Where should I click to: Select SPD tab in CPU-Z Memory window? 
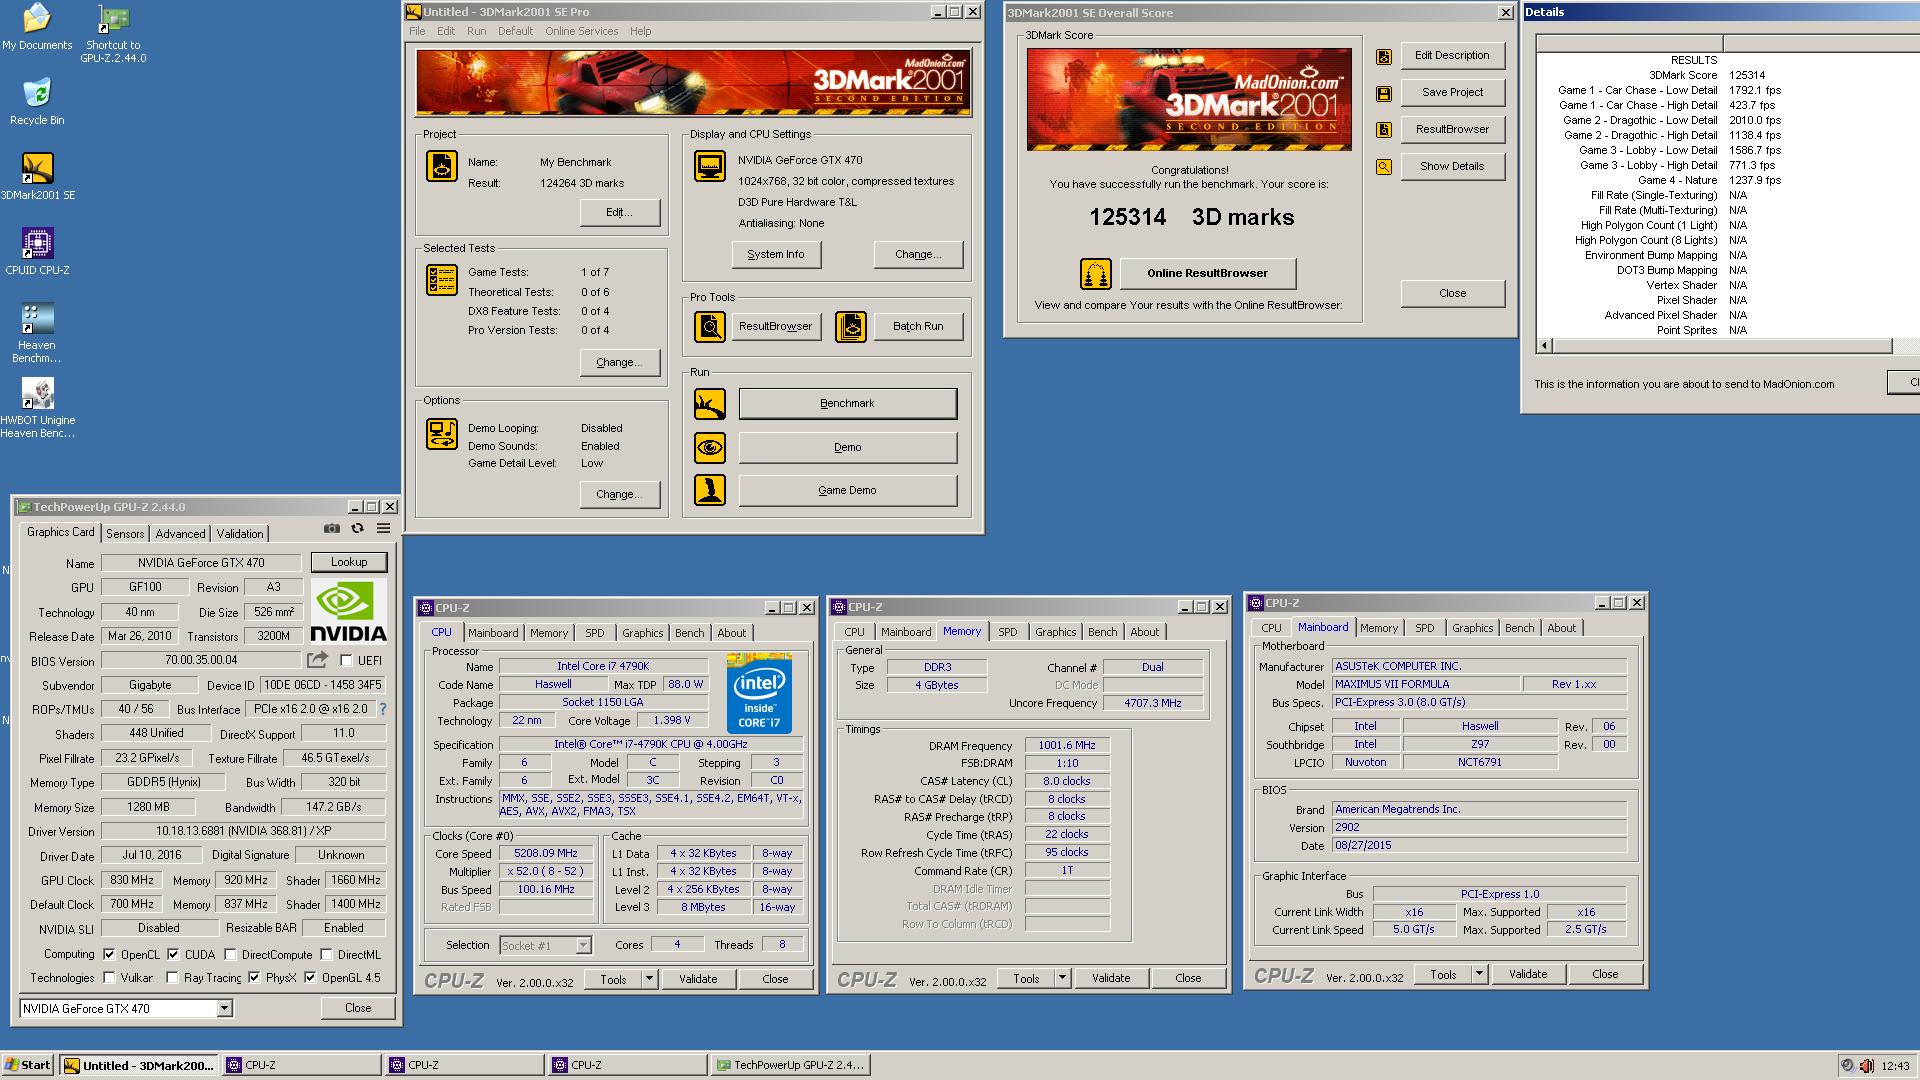1007,632
